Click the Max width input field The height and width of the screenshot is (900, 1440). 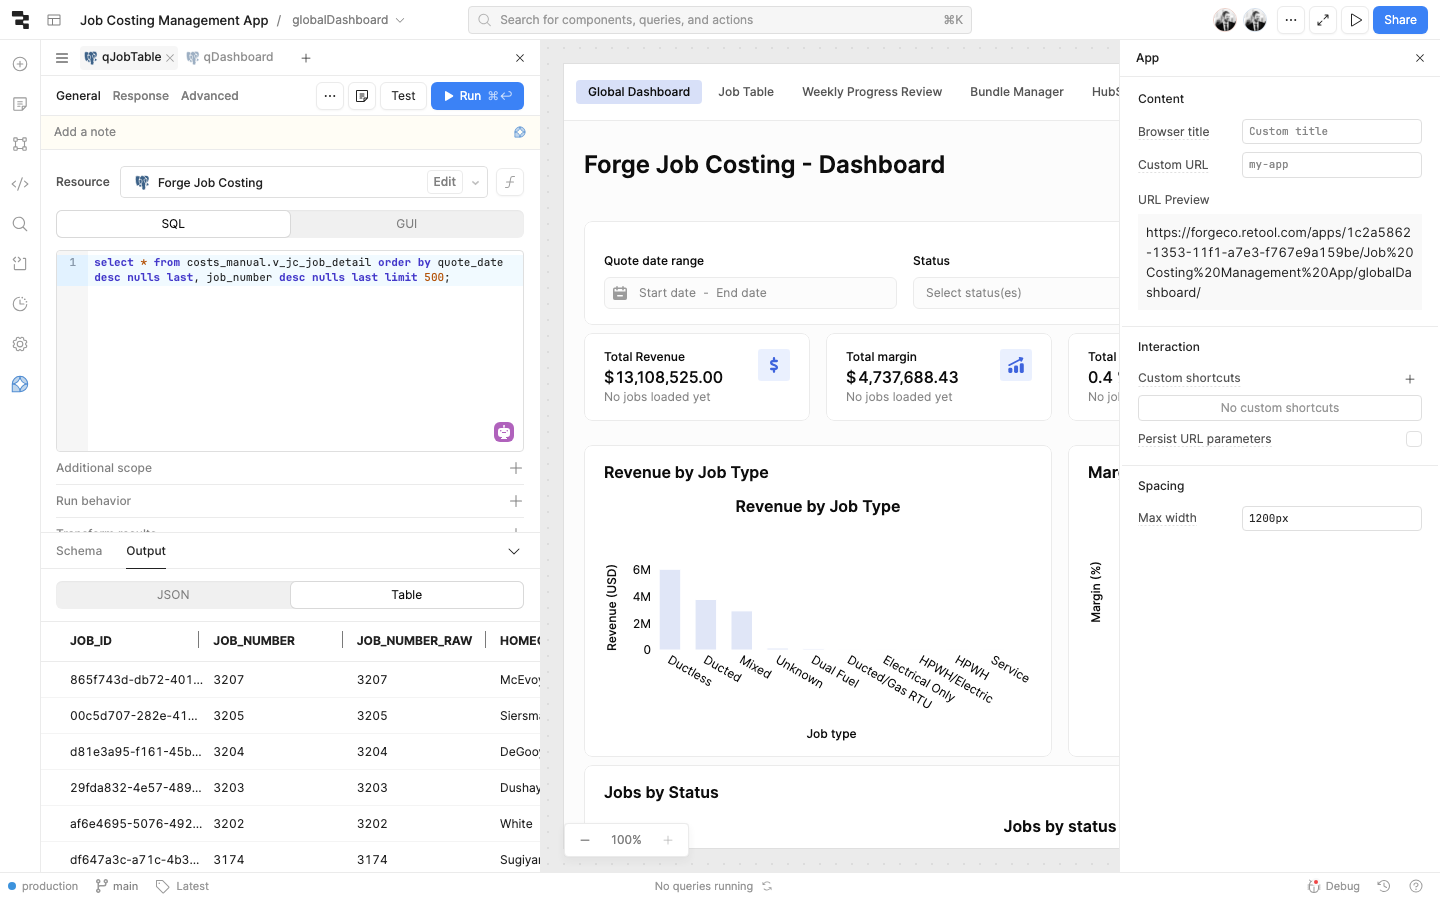(1330, 518)
